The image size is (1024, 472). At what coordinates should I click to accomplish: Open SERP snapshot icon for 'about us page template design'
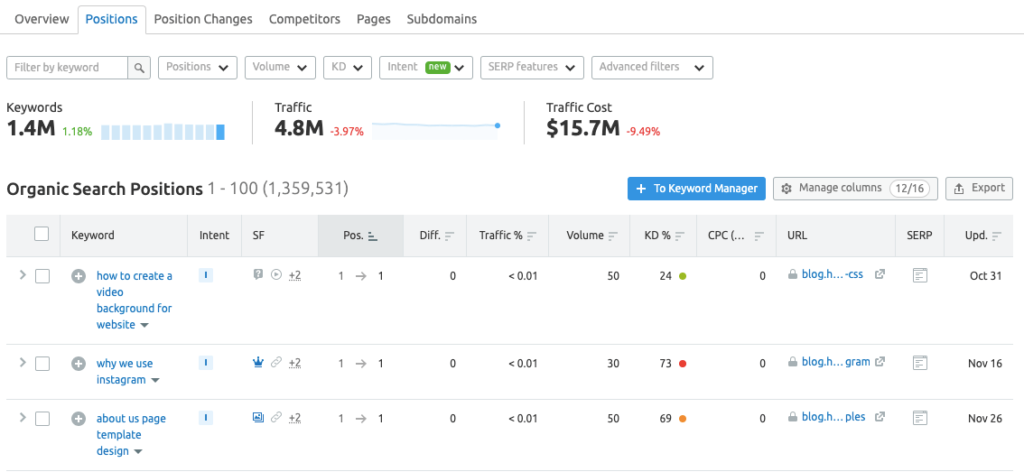coord(921,418)
